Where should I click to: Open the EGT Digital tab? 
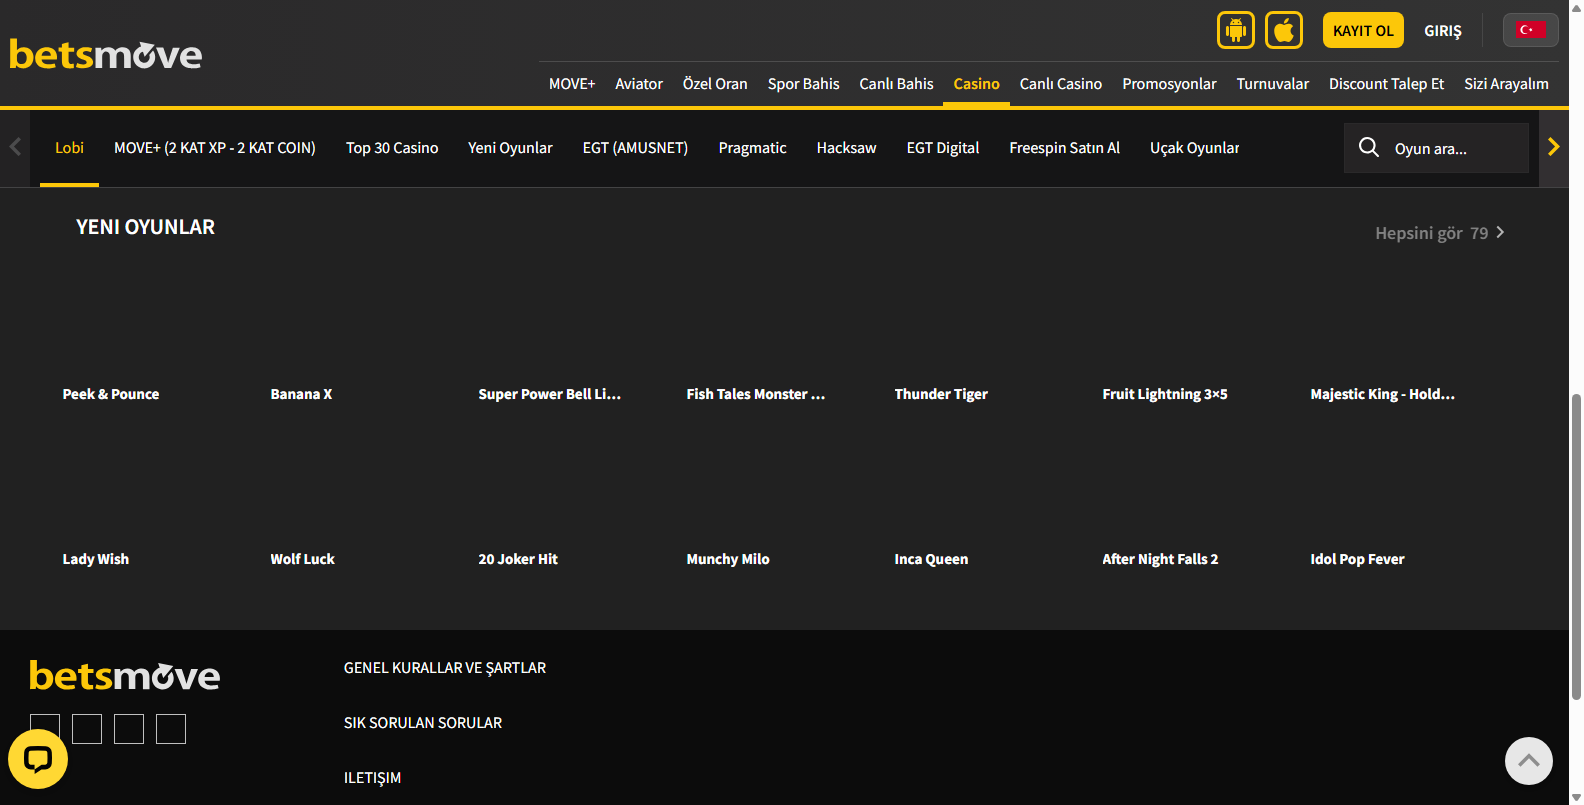943,148
